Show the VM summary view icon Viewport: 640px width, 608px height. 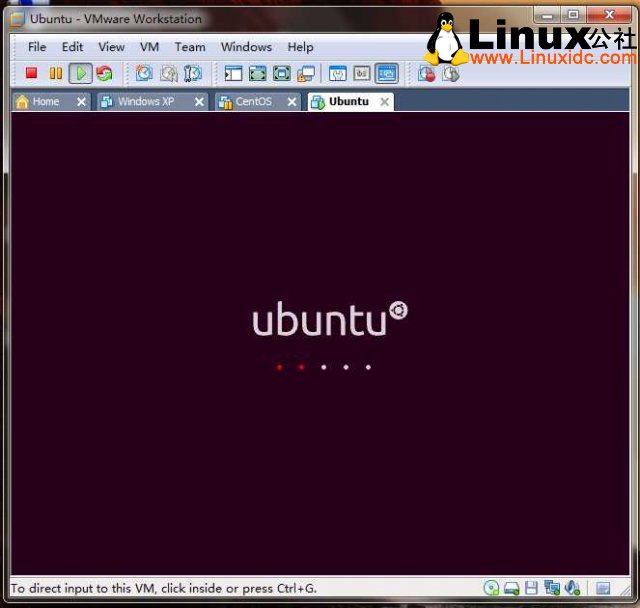338,73
